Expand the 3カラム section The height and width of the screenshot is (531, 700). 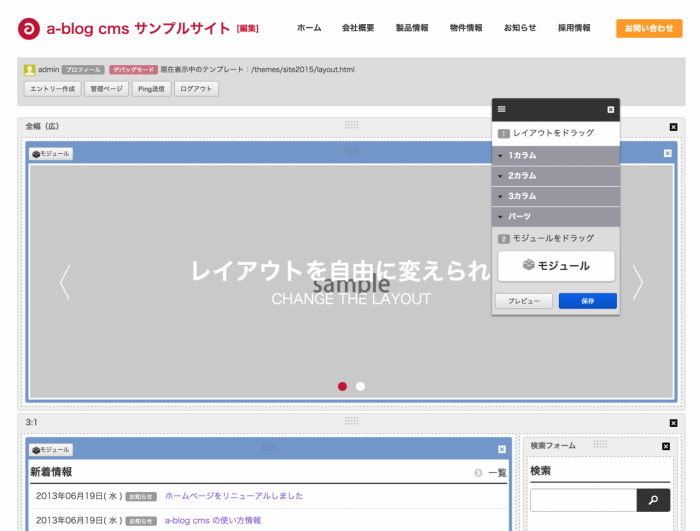556,196
